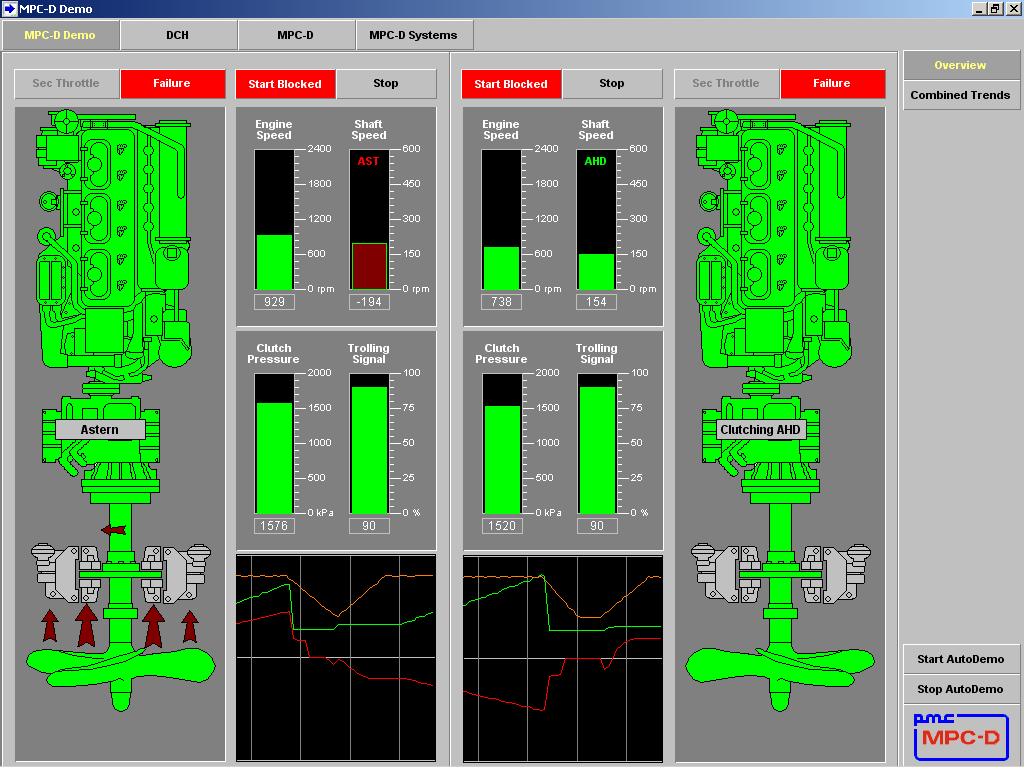
Task: Open the MPC-D tab
Action: click(x=295, y=35)
